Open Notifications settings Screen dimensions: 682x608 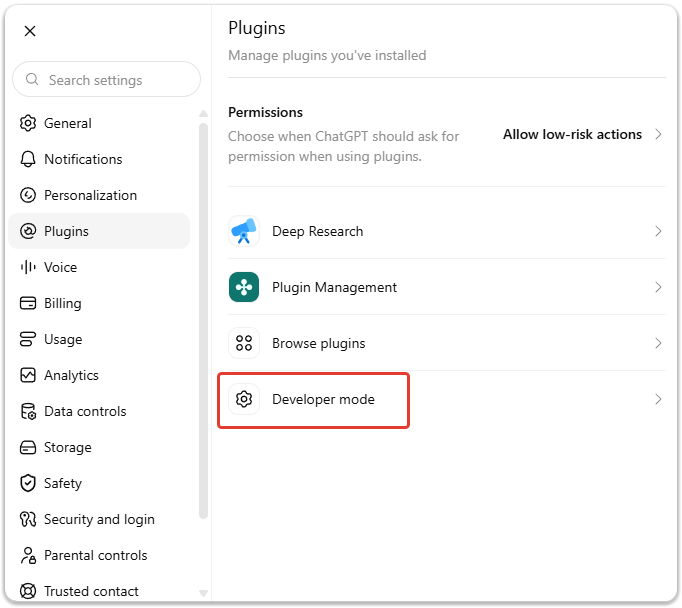(x=99, y=159)
